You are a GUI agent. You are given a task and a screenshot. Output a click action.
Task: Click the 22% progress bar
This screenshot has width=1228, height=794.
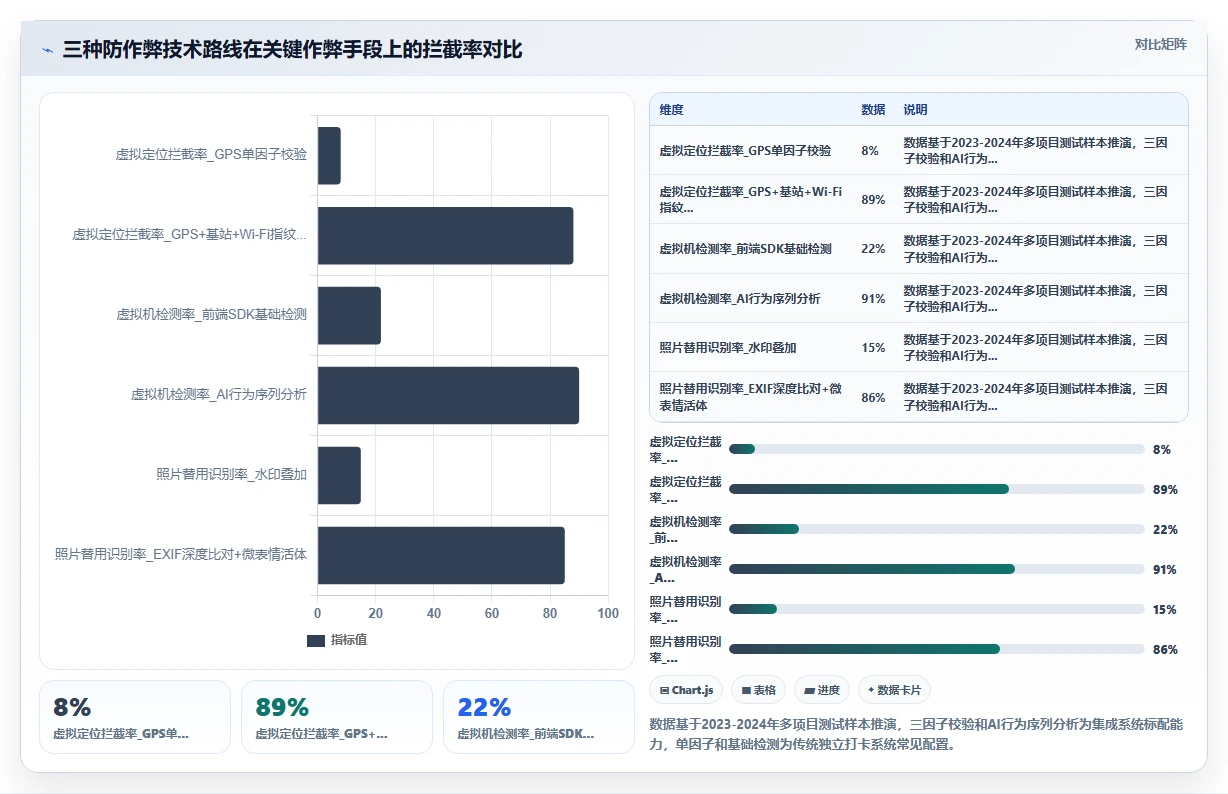(x=936, y=529)
